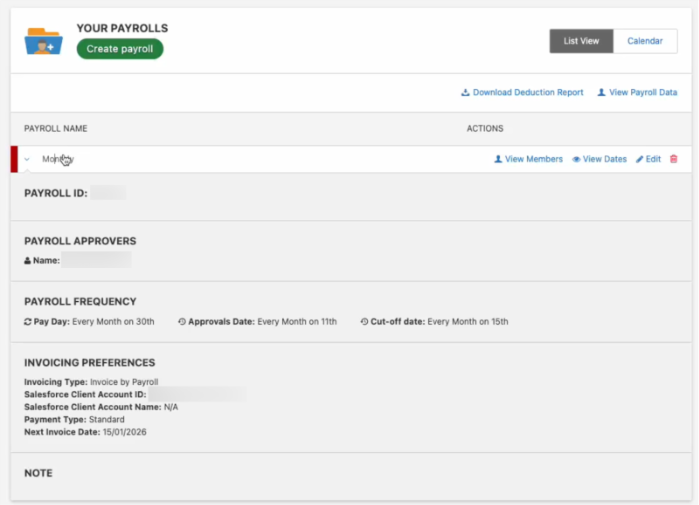Click the Payment Type 'Standard' value

tap(107, 419)
